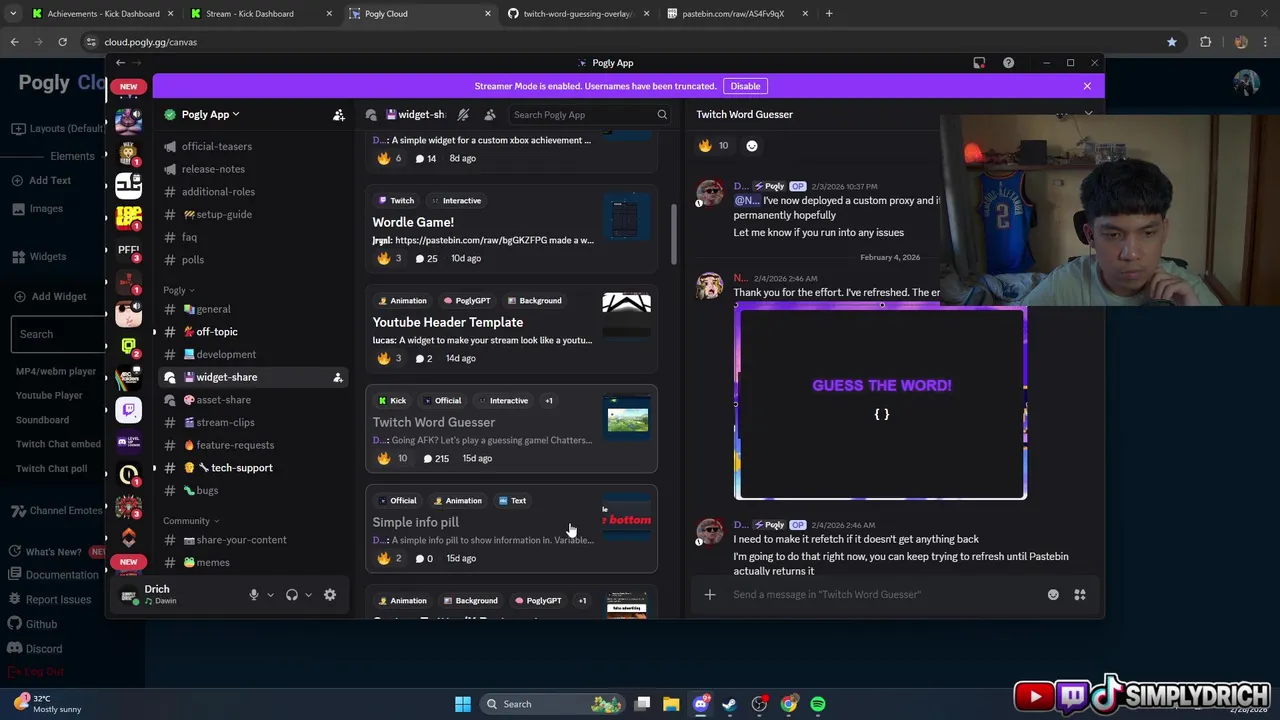Open the inbox icon in Discord title bar
Screen dimensions: 1280x720
[x=979, y=63]
